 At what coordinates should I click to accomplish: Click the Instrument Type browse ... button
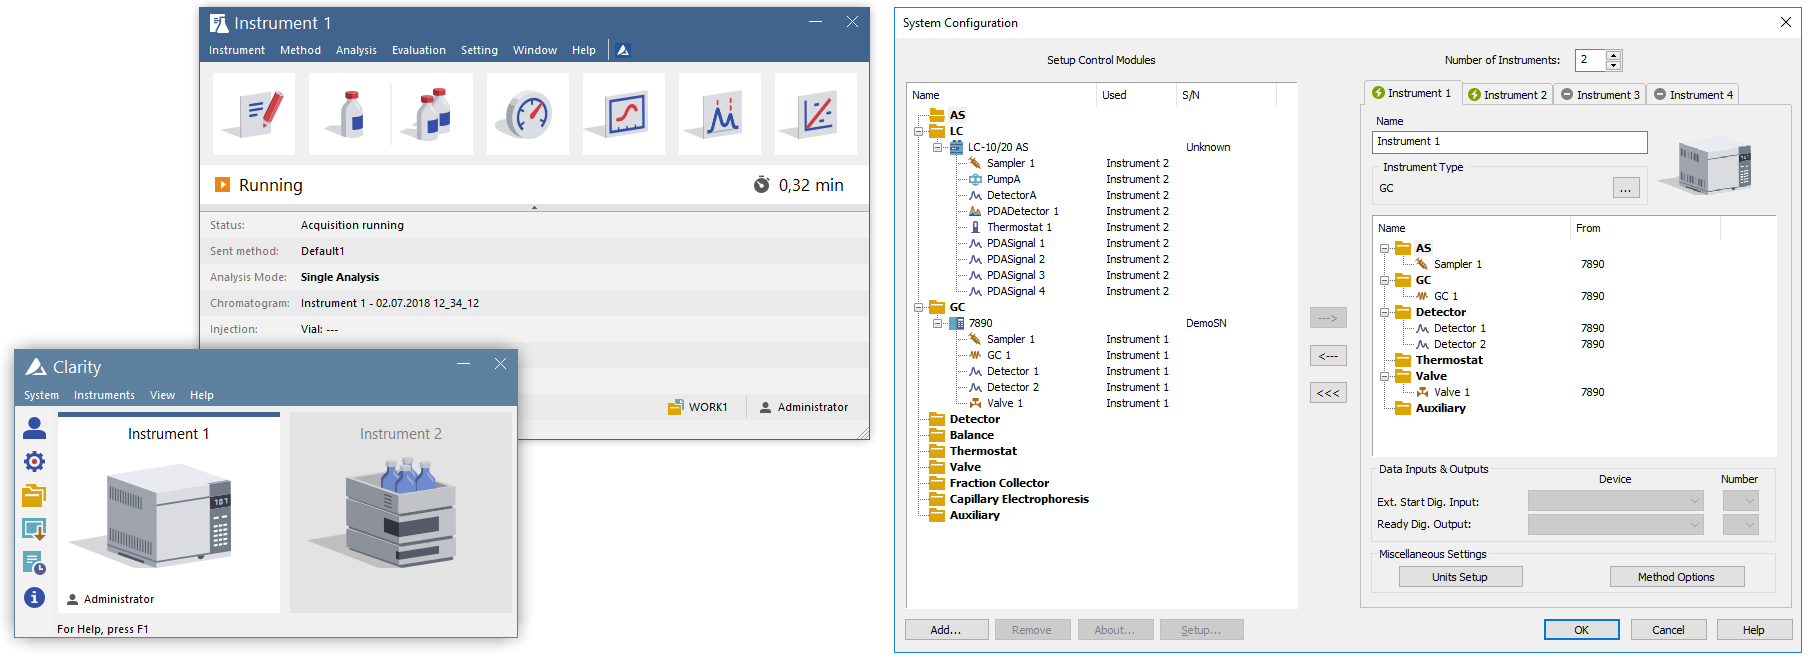pyautogui.click(x=1626, y=188)
